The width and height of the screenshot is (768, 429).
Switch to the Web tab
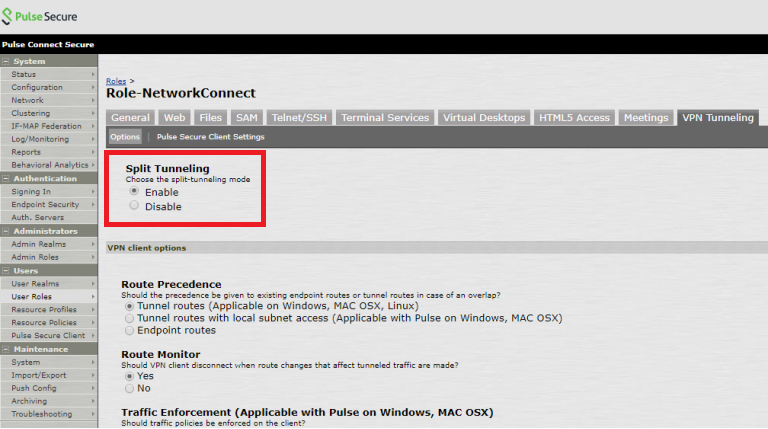(x=174, y=118)
